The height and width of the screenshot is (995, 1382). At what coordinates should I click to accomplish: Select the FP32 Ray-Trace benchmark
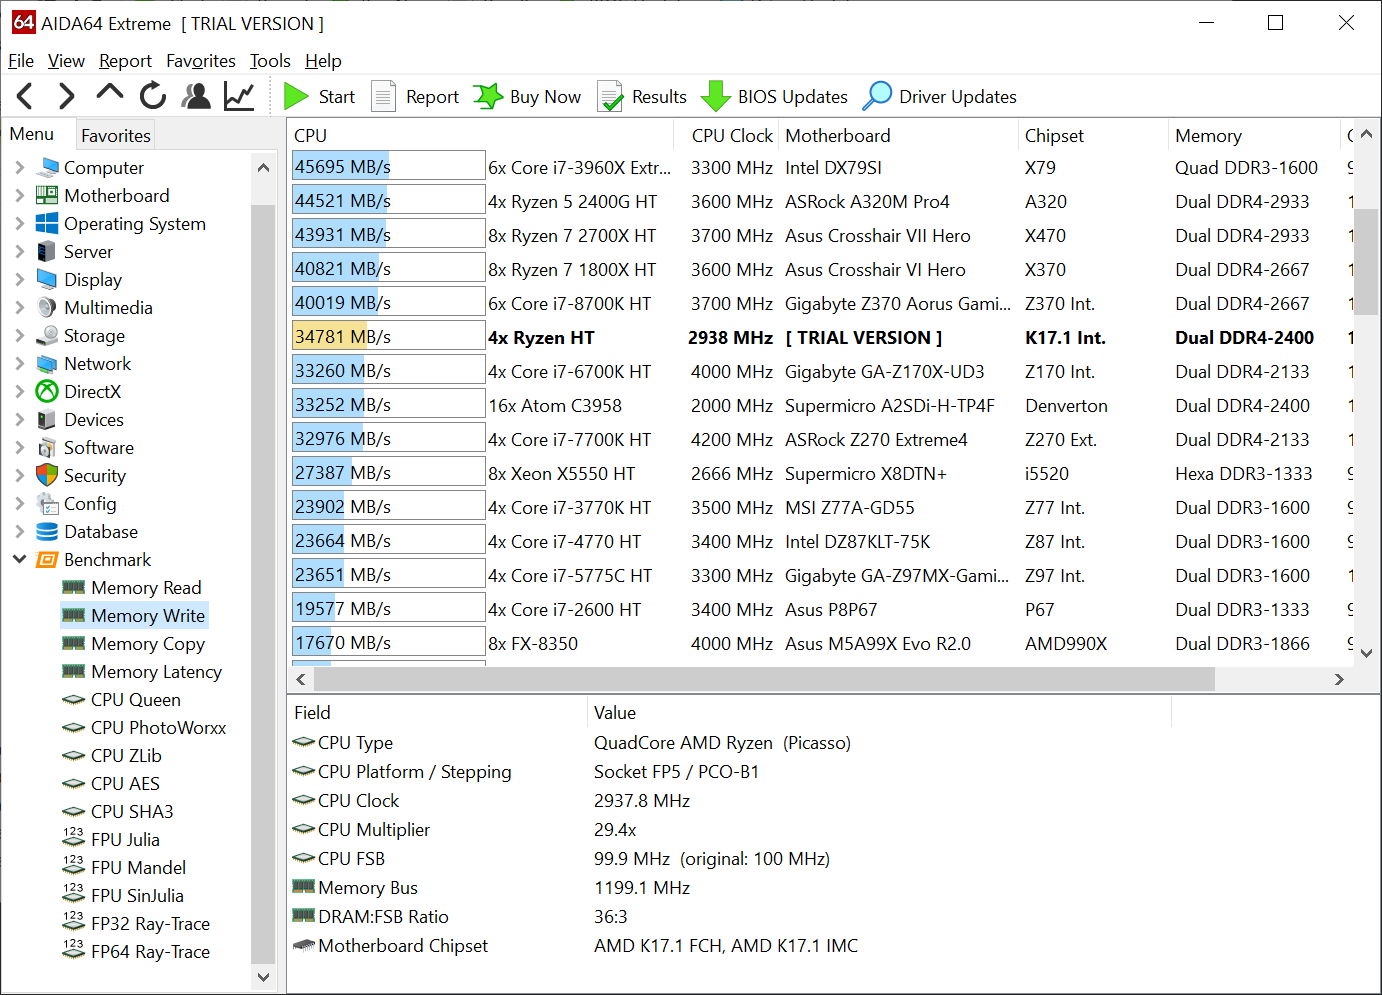point(150,924)
